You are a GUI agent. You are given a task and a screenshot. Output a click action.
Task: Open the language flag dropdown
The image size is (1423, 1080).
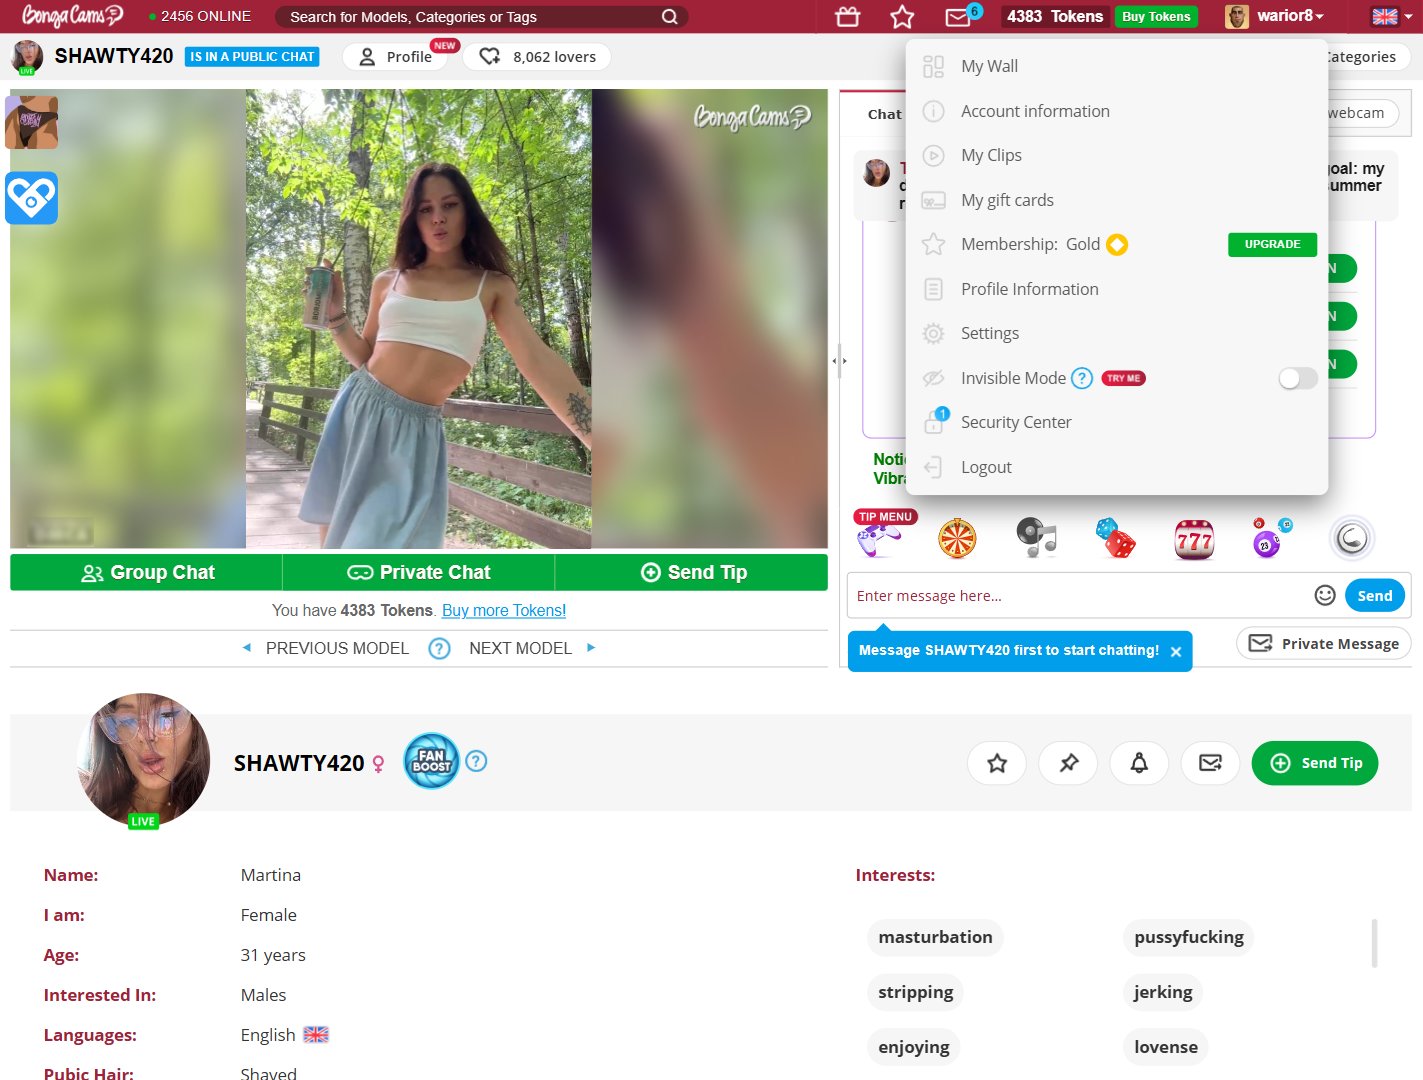click(1392, 16)
